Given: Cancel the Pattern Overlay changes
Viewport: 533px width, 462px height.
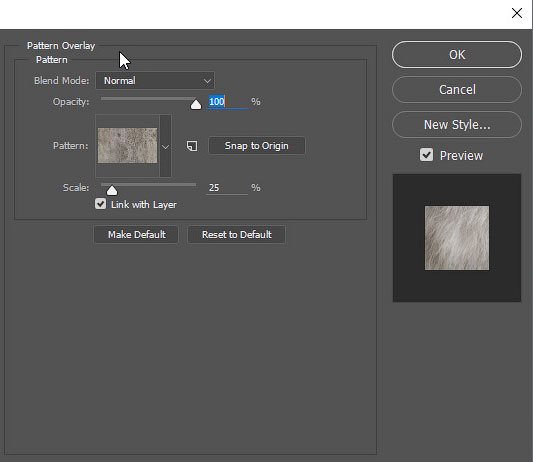Looking at the screenshot, I should coord(457,90).
